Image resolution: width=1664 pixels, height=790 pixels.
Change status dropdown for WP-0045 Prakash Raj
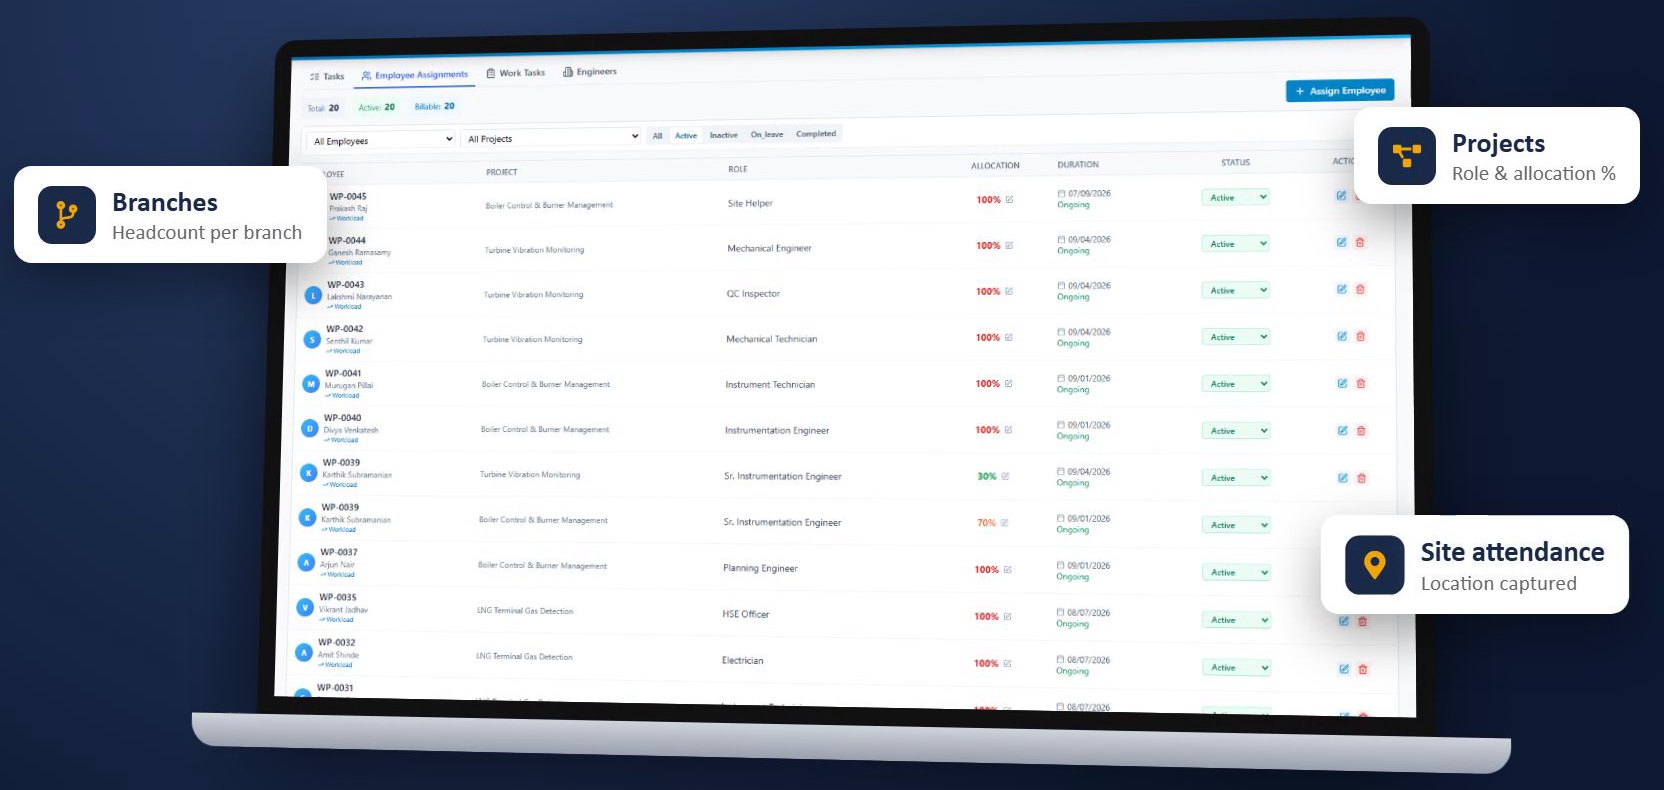[x=1236, y=197]
